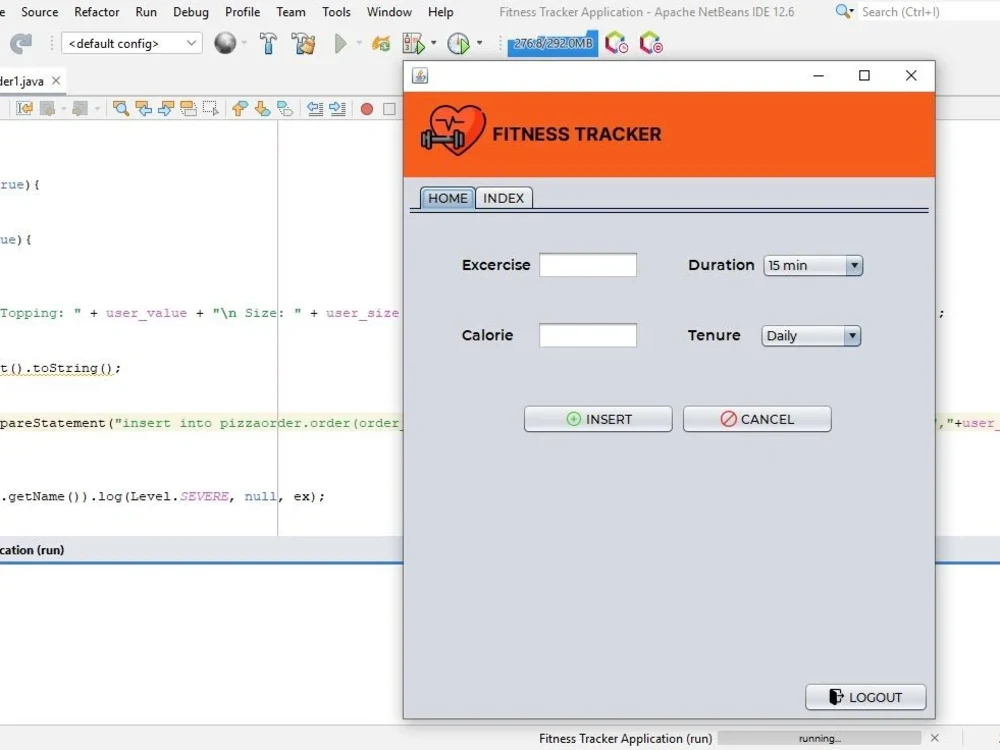Select the HOME tab in Fitness Tracker
This screenshot has width=1000, height=750.
tap(448, 198)
